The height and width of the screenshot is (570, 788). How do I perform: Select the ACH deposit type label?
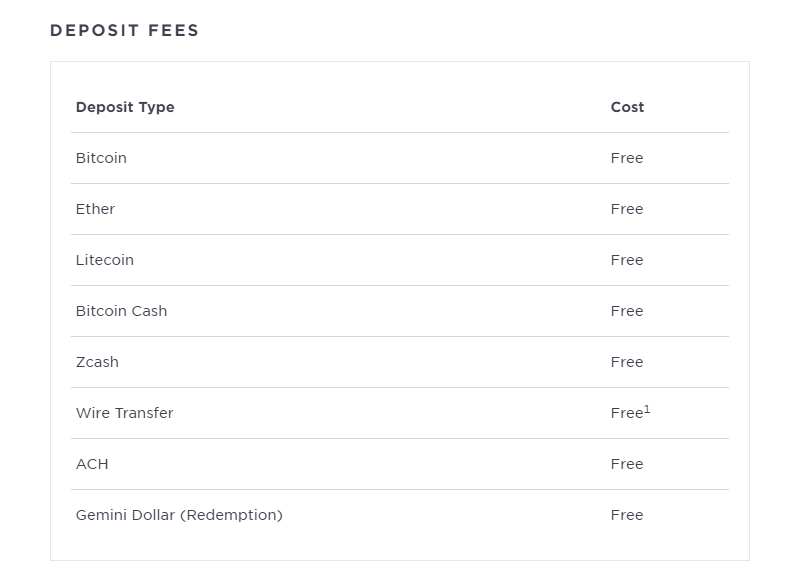92,464
